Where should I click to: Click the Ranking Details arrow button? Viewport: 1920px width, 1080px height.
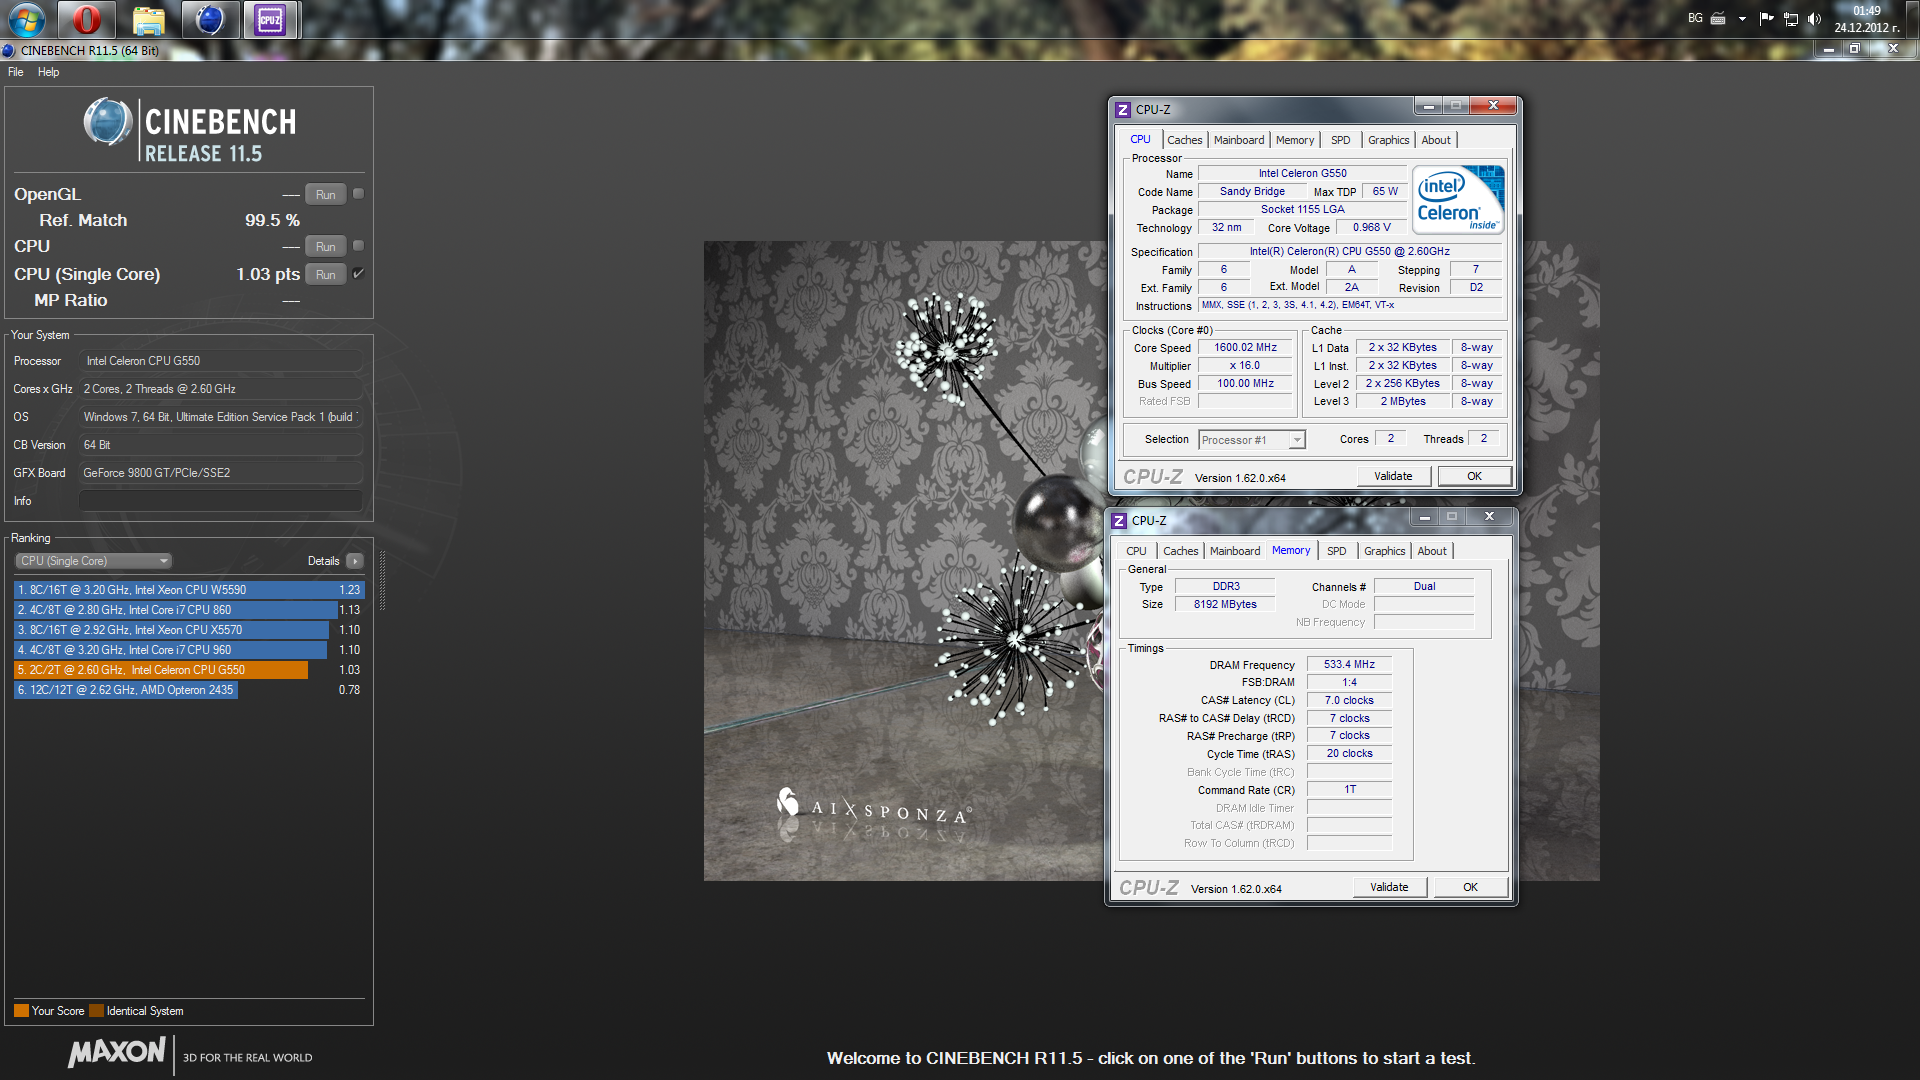coord(355,561)
